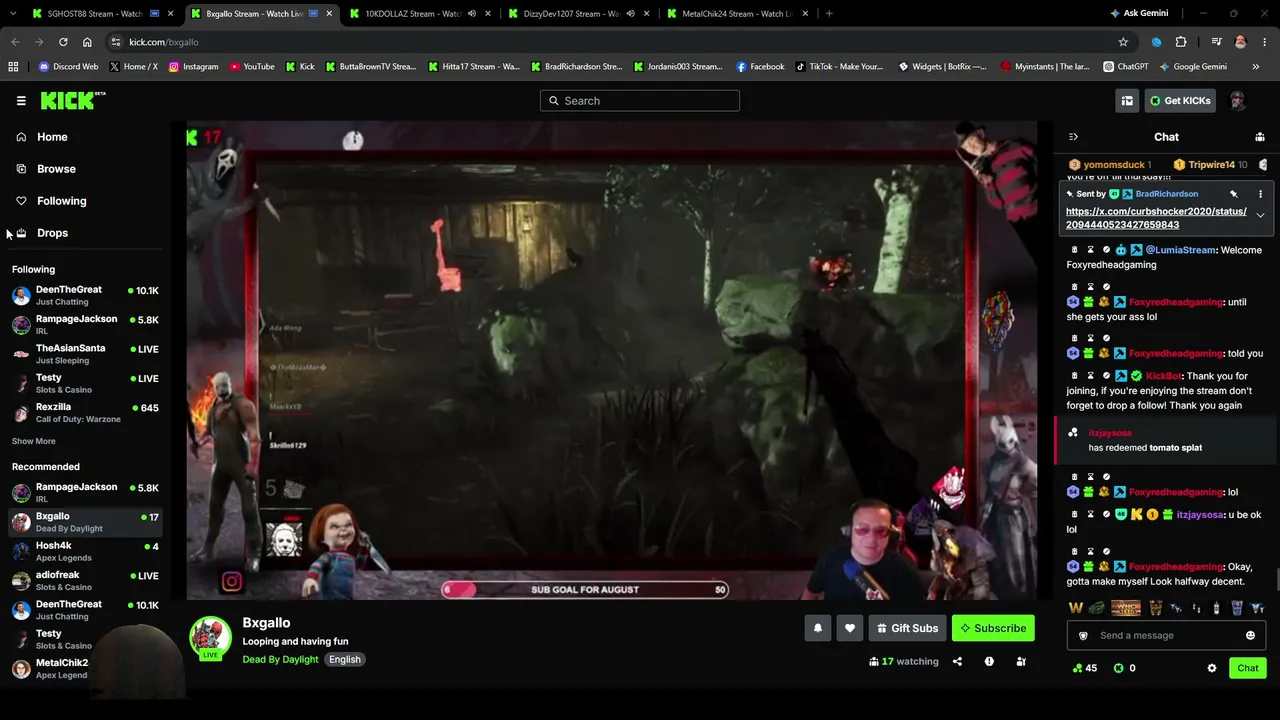Click the Bxgallo channel avatar with LIVE badge
This screenshot has width=1280, height=720.
(x=210, y=638)
